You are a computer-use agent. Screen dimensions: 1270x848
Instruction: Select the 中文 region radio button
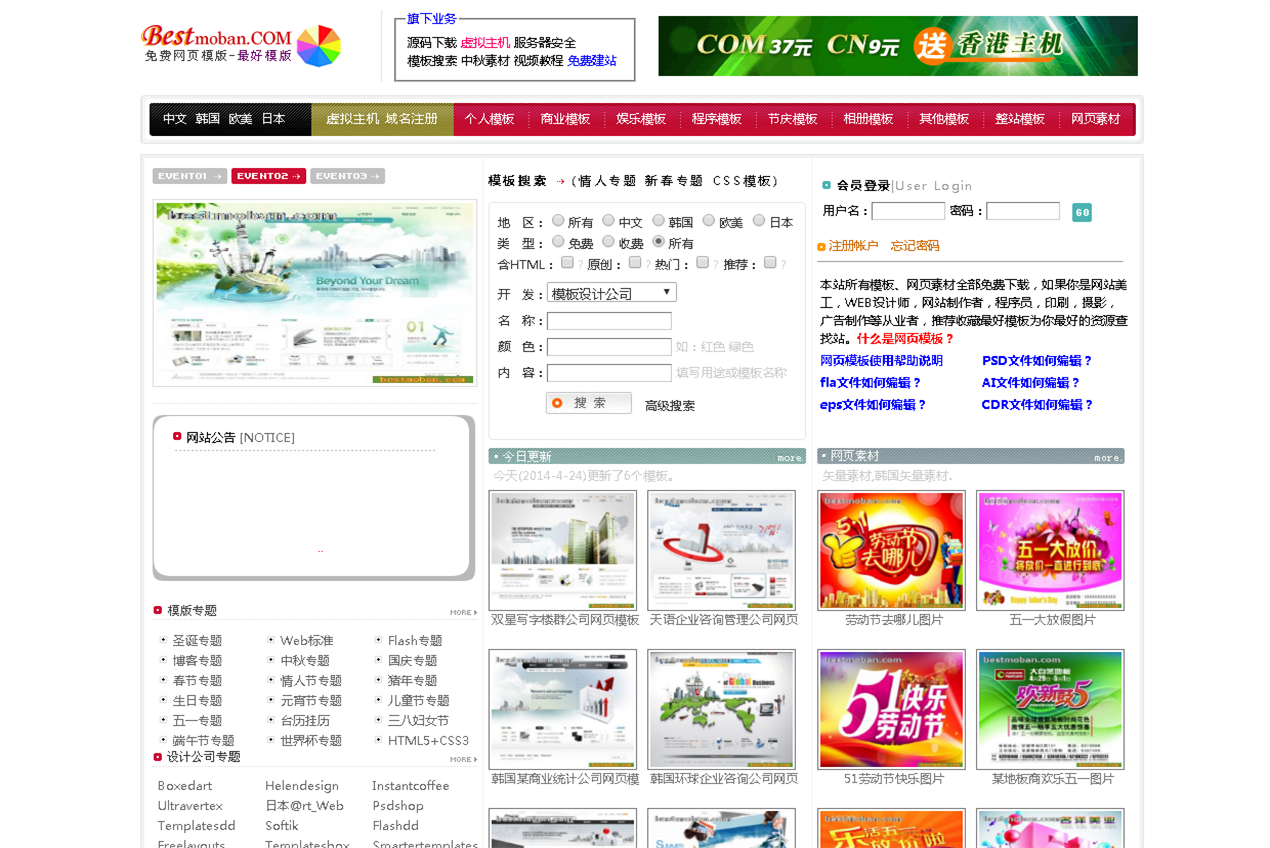(x=608, y=221)
